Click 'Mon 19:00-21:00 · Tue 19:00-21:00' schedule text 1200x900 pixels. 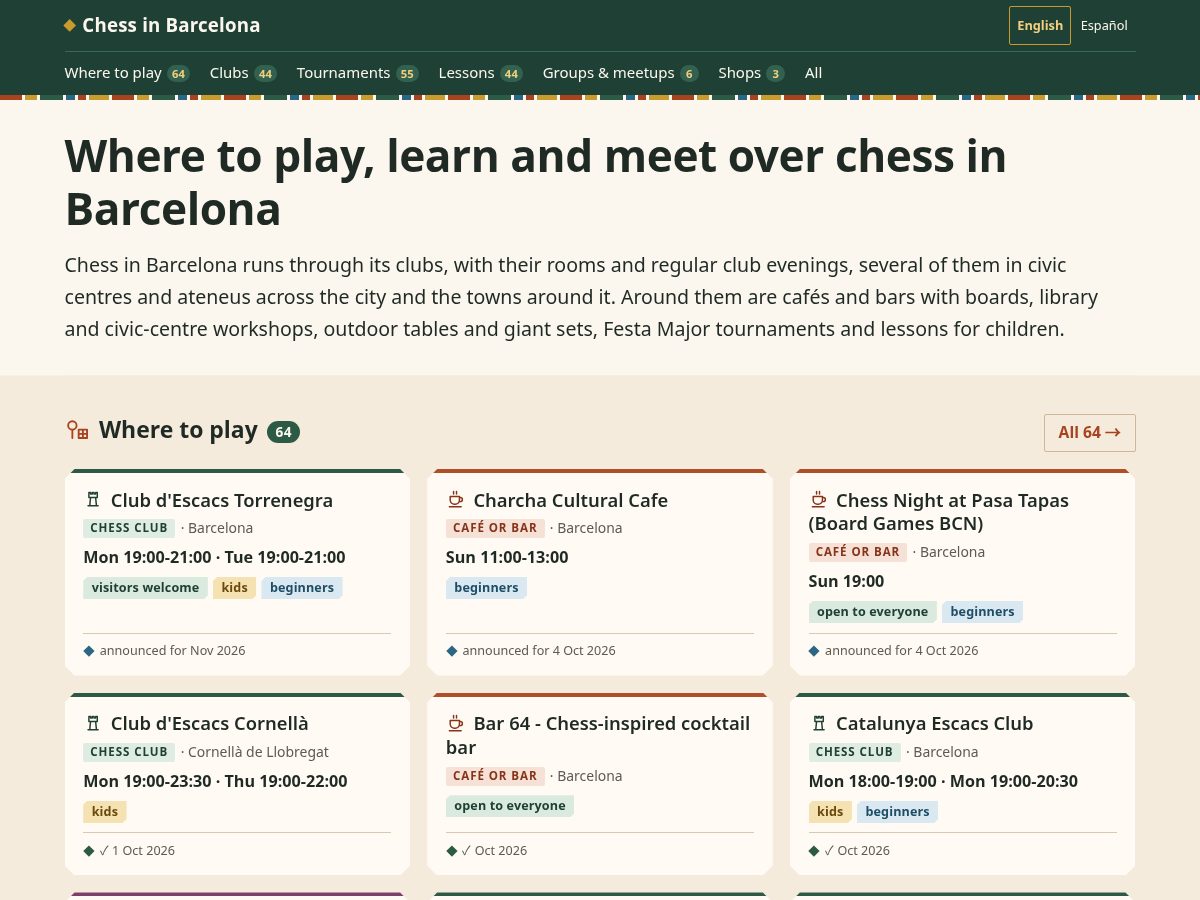tap(214, 557)
